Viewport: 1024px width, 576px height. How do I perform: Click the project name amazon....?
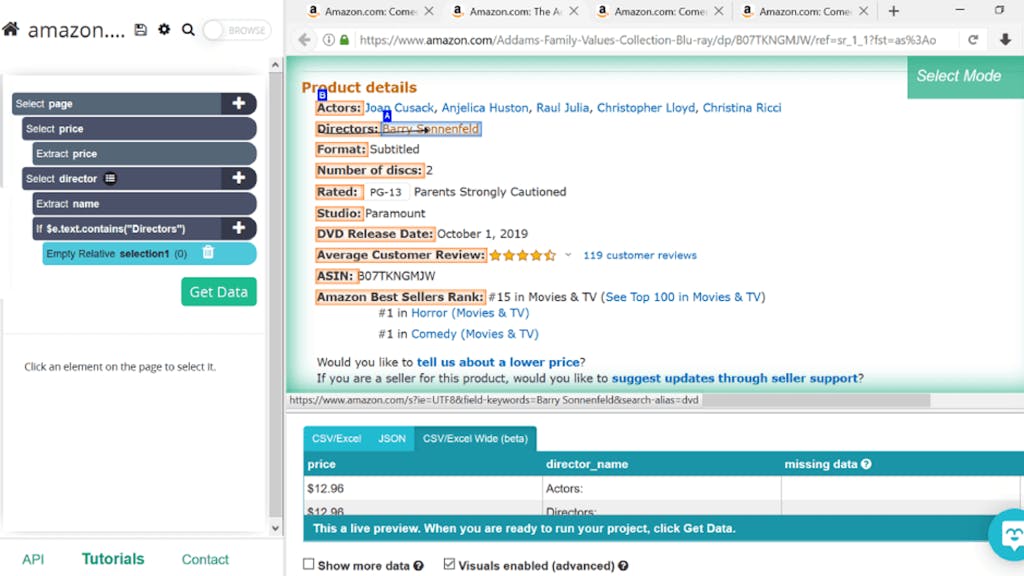(x=76, y=30)
